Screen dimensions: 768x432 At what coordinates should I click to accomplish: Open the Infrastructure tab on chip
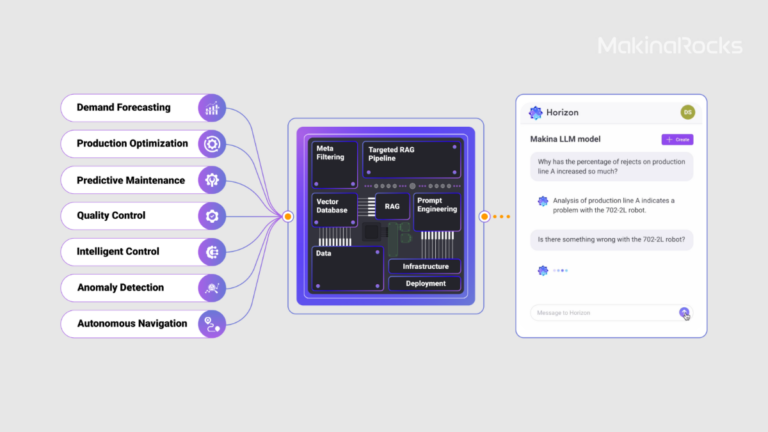point(425,267)
